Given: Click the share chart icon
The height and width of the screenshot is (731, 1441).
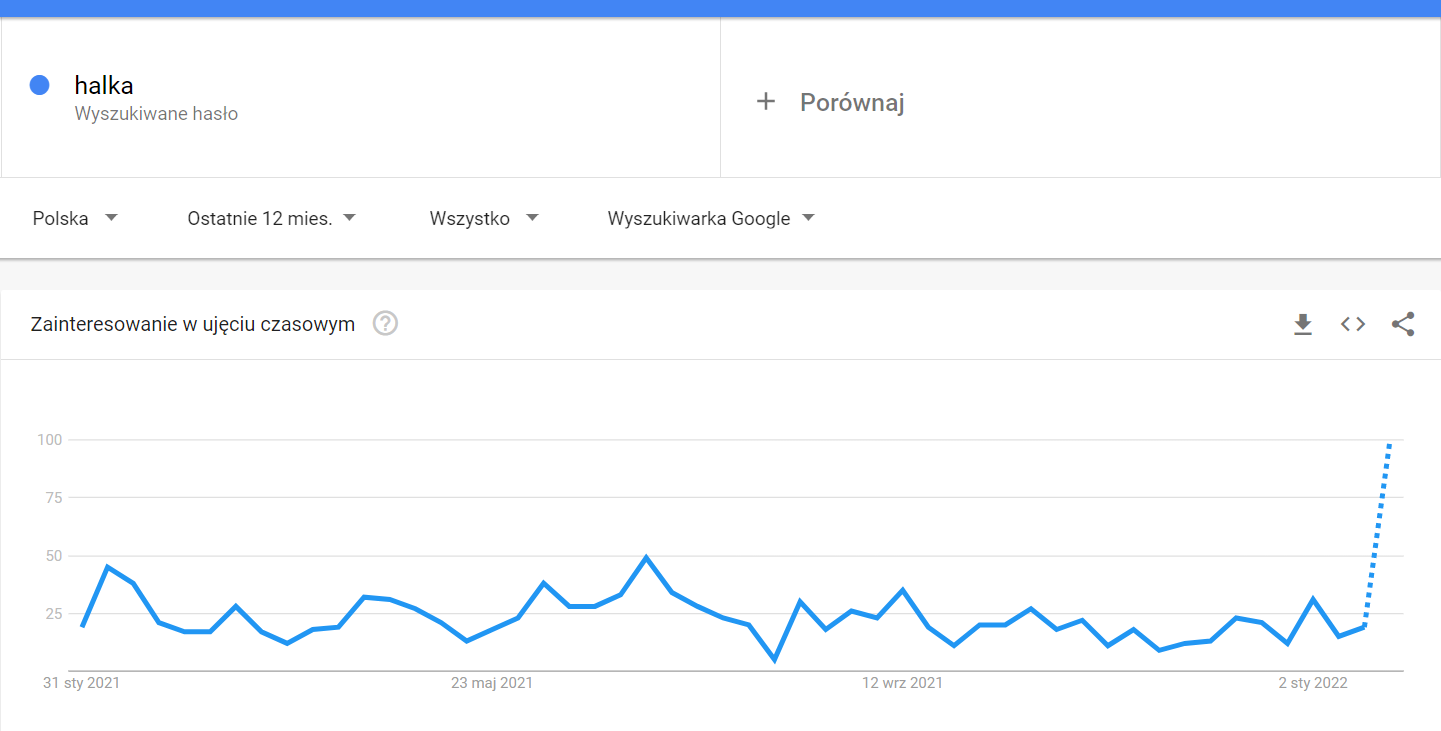Looking at the screenshot, I should click(x=1403, y=324).
